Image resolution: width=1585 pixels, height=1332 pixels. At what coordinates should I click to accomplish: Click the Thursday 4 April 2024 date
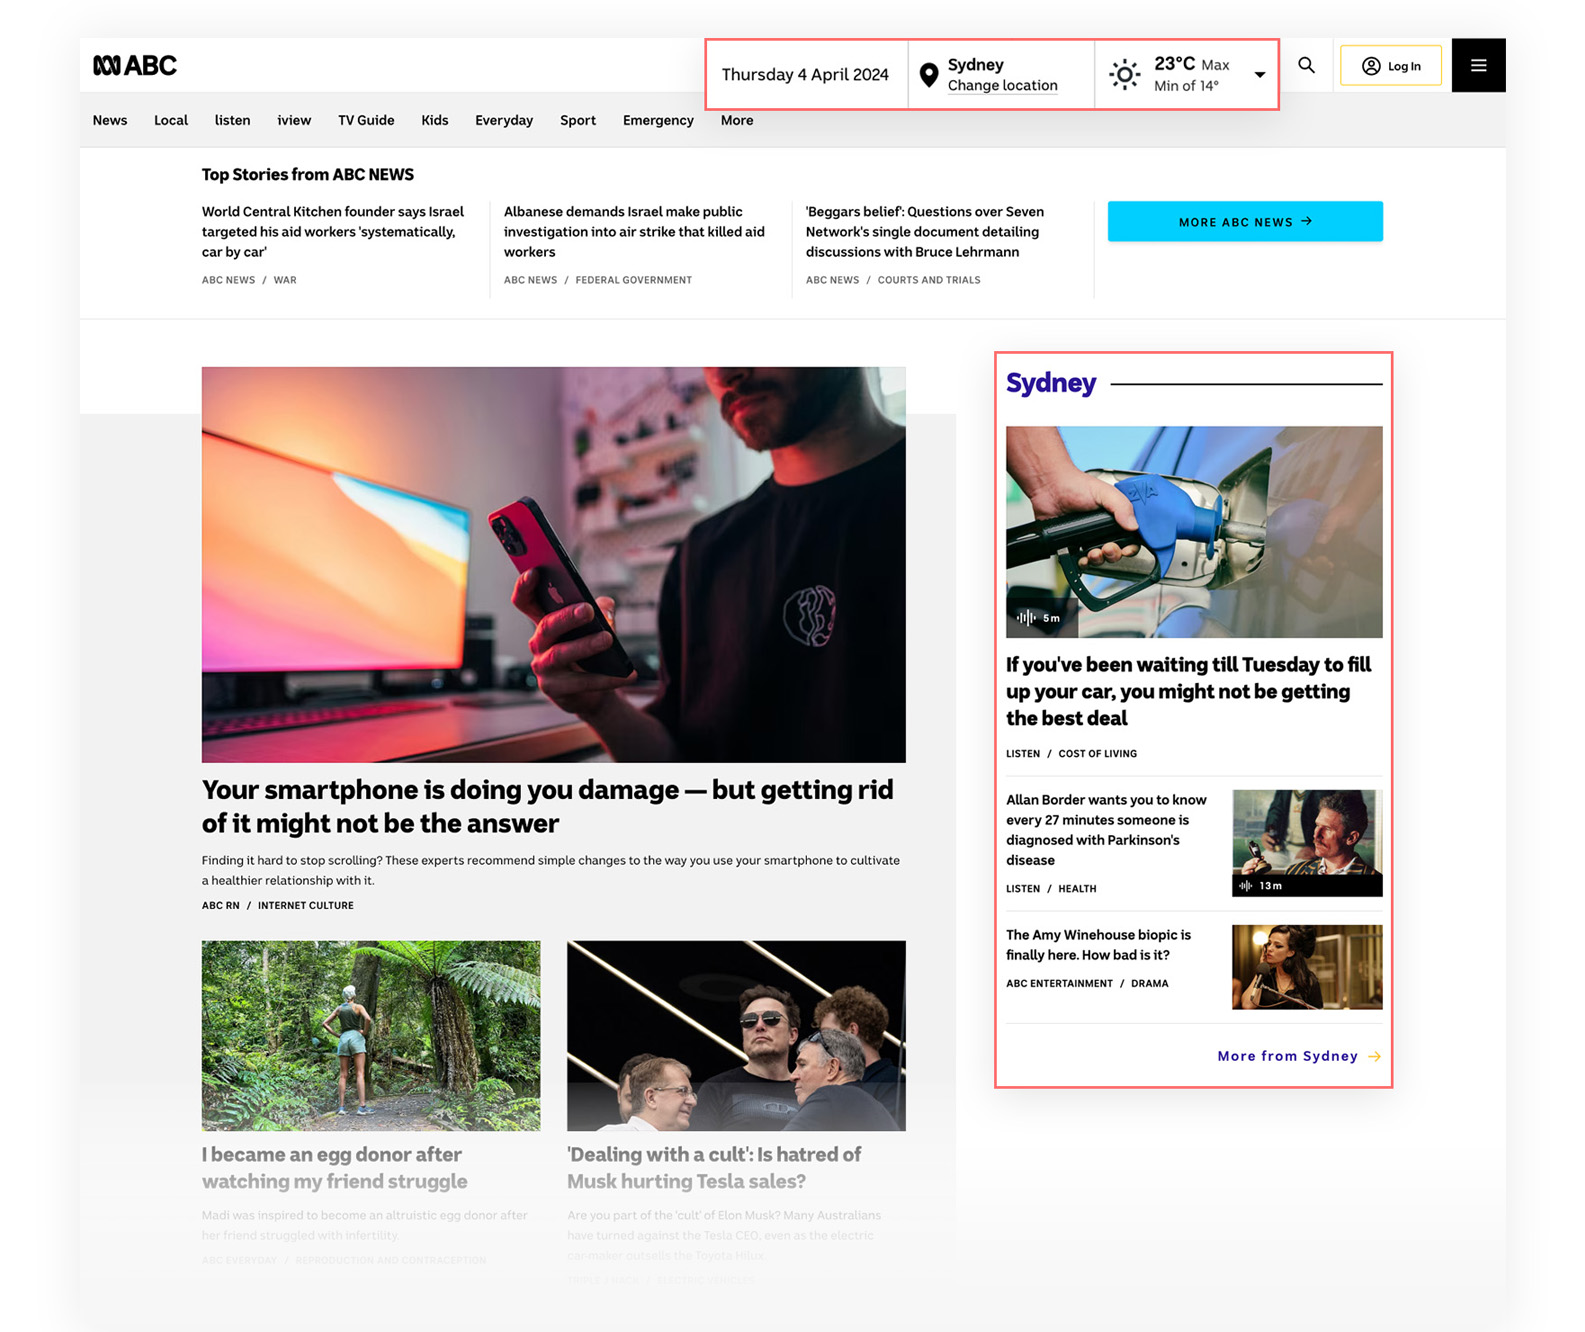[x=805, y=75]
